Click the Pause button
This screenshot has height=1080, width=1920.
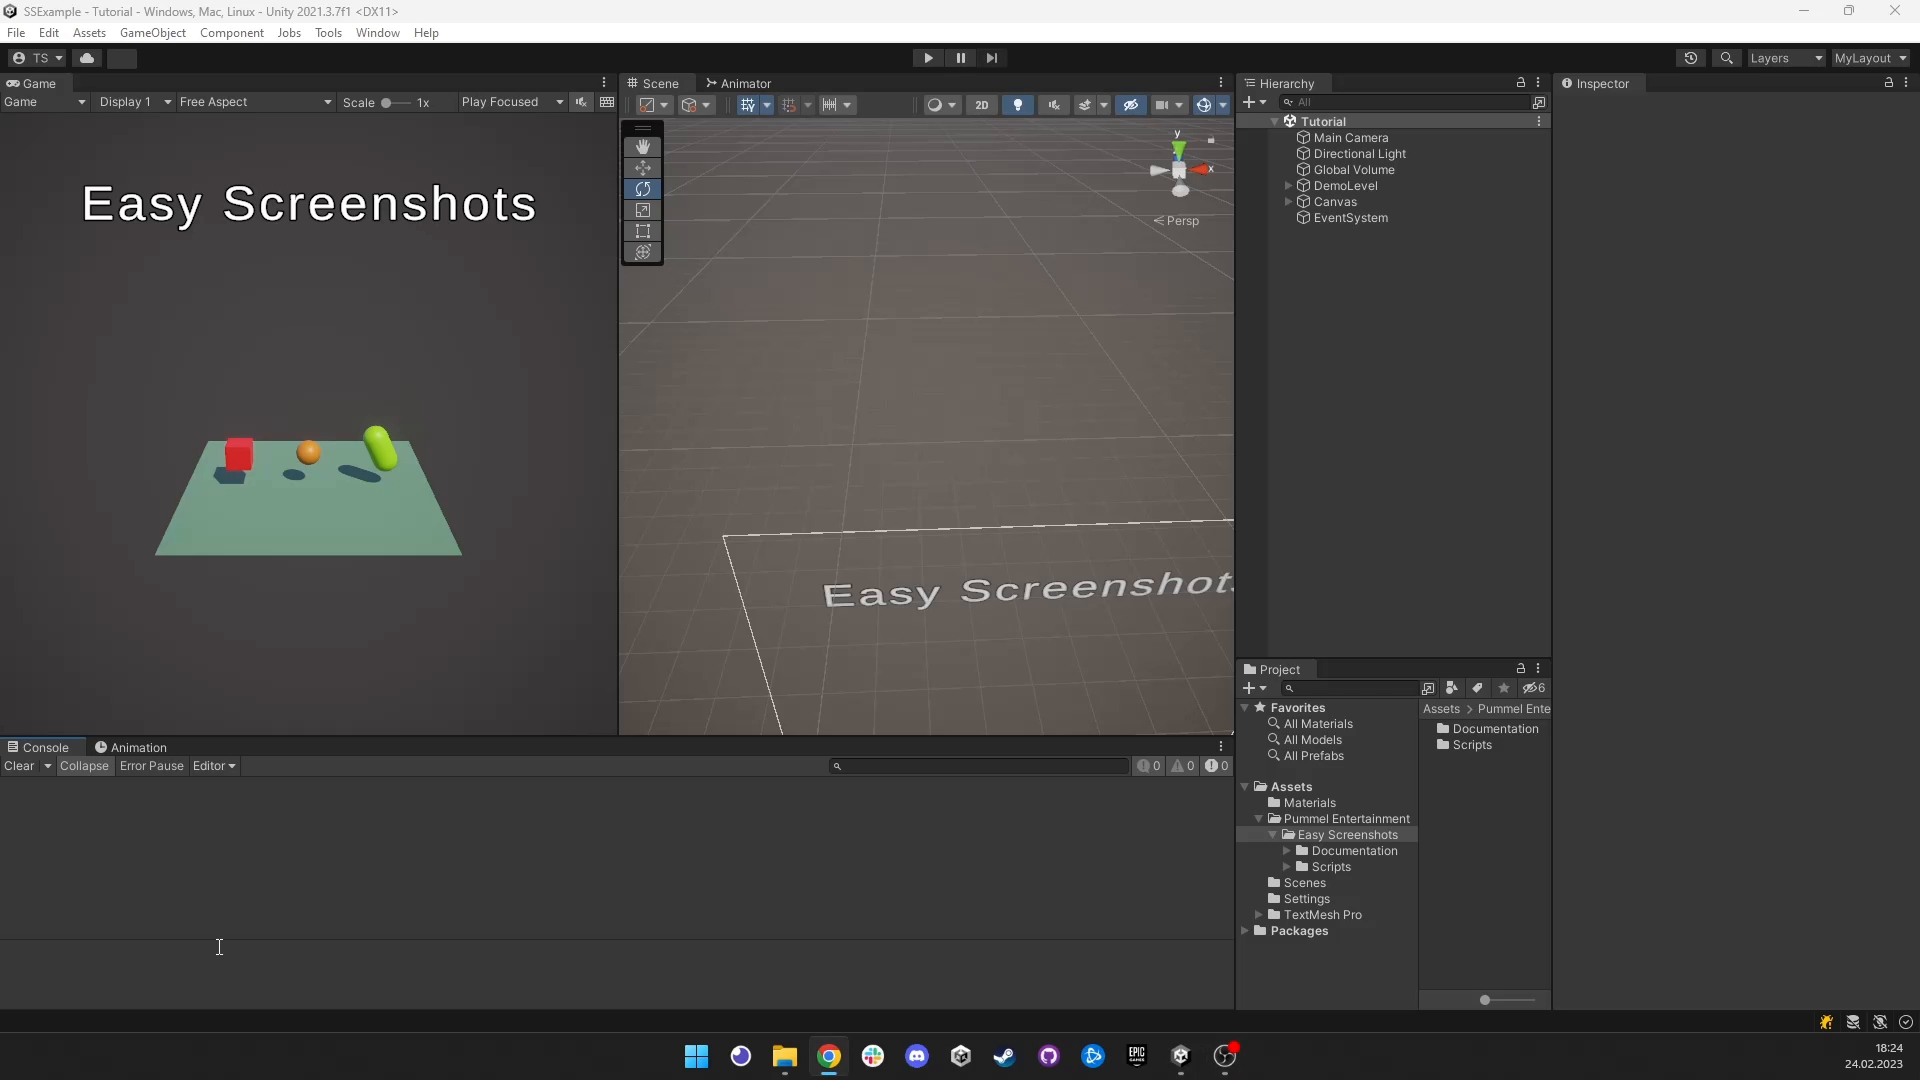pos(960,58)
